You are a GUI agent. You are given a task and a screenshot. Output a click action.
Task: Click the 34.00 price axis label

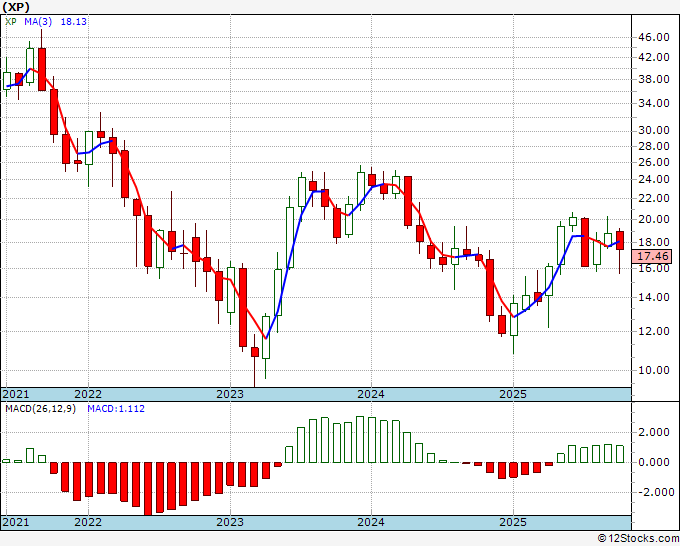[654, 103]
